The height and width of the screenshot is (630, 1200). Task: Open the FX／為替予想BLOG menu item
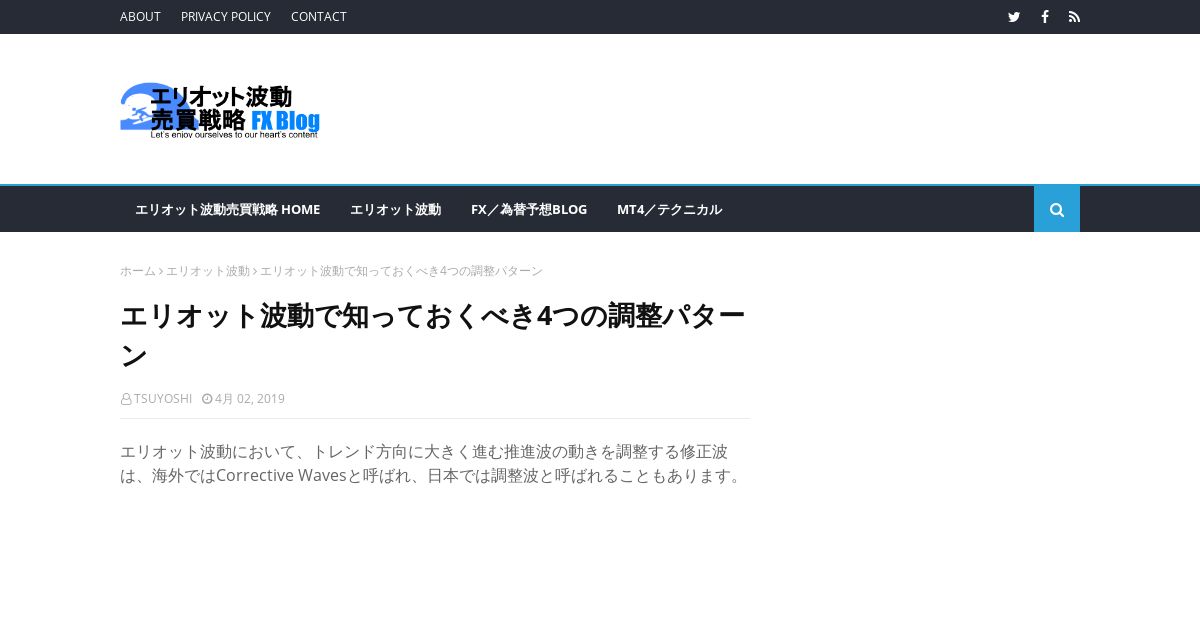coord(529,209)
